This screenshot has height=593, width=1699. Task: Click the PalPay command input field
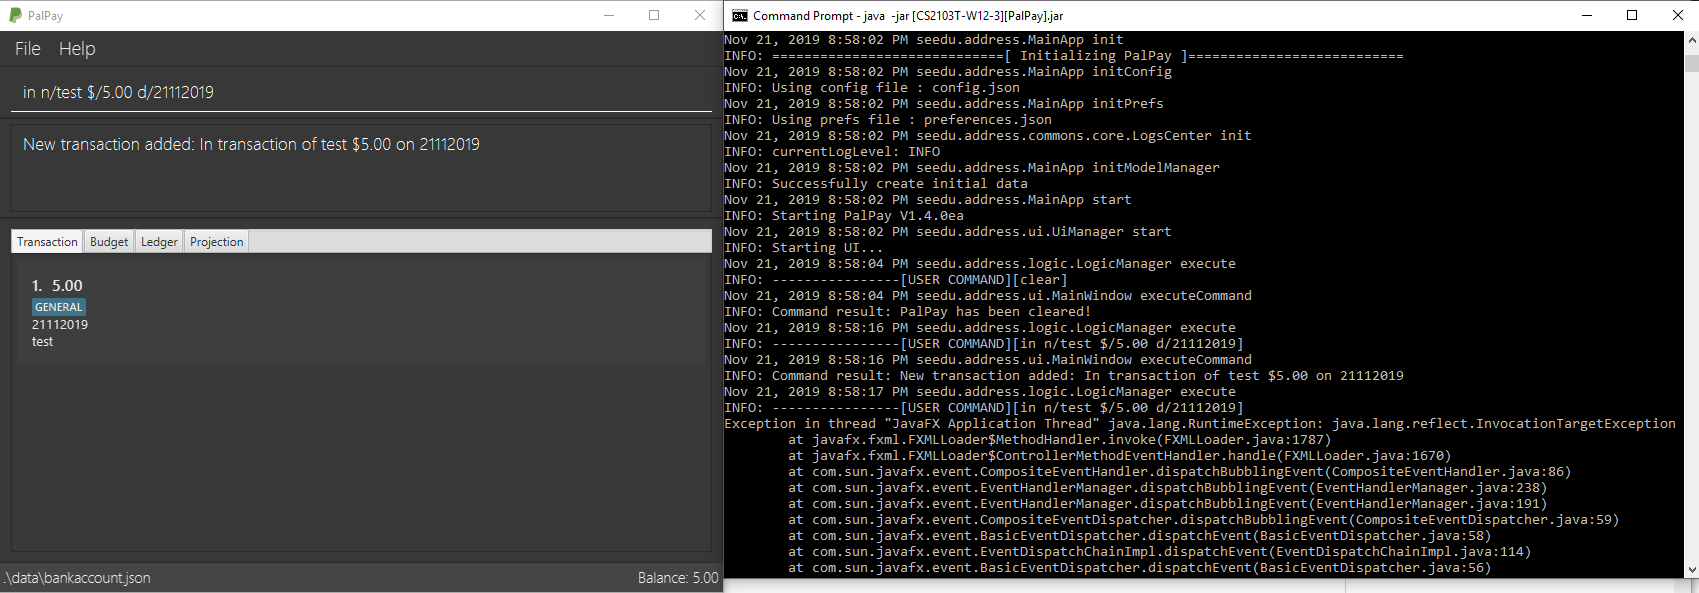coord(361,92)
